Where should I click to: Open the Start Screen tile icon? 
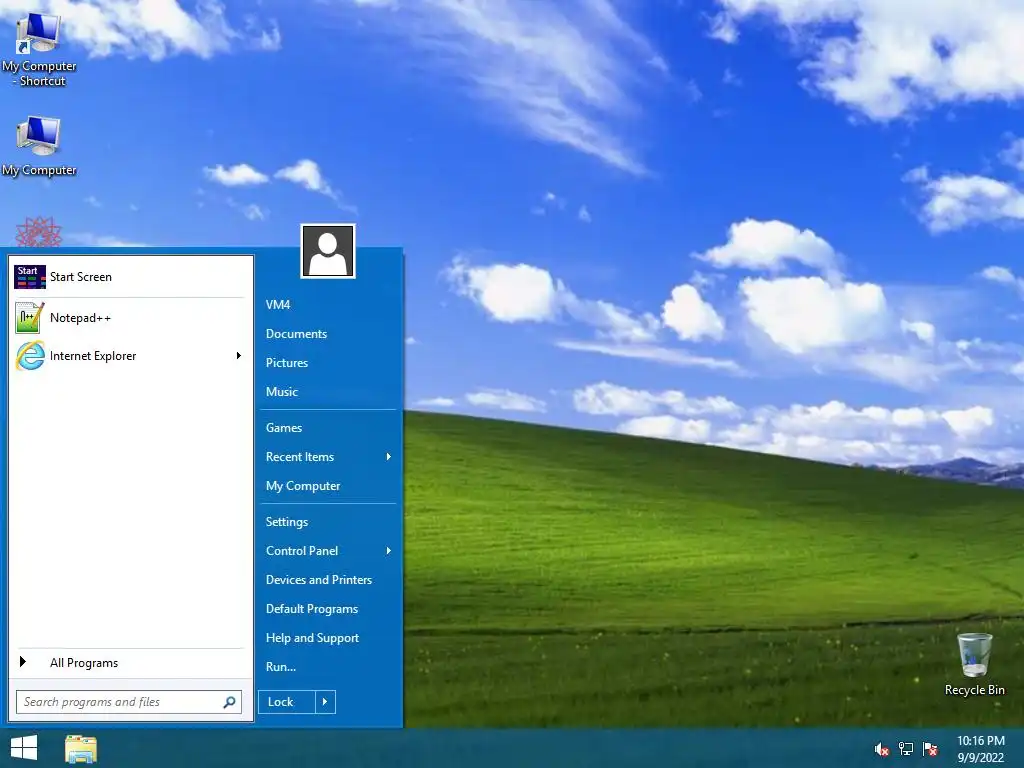pos(30,277)
